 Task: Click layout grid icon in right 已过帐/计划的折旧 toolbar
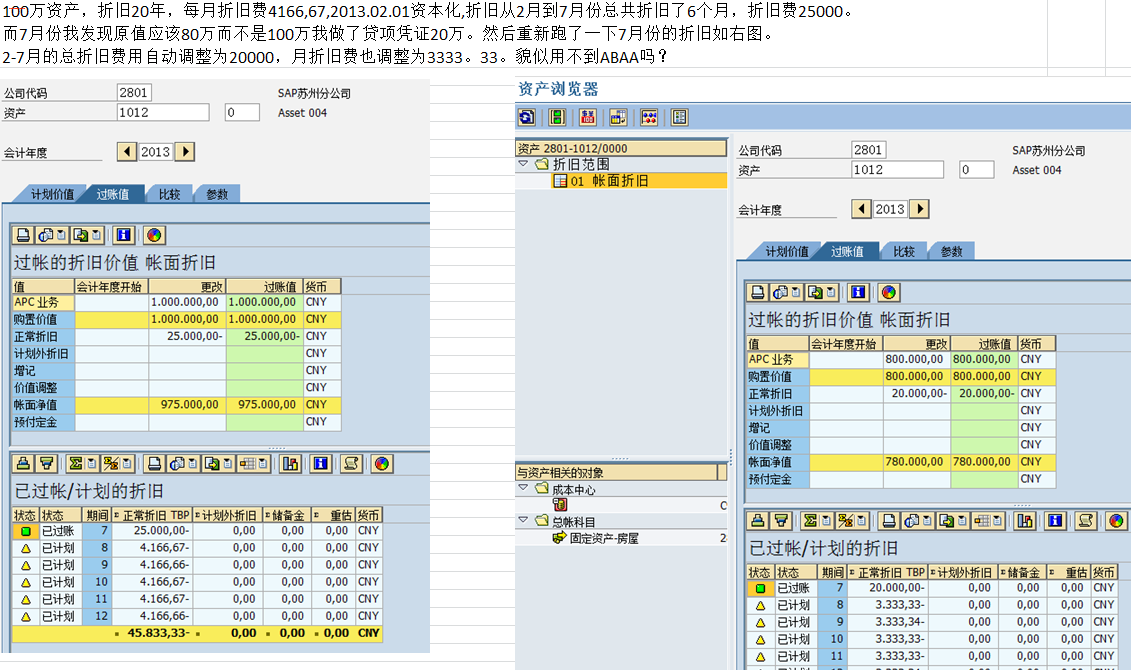pos(982,521)
